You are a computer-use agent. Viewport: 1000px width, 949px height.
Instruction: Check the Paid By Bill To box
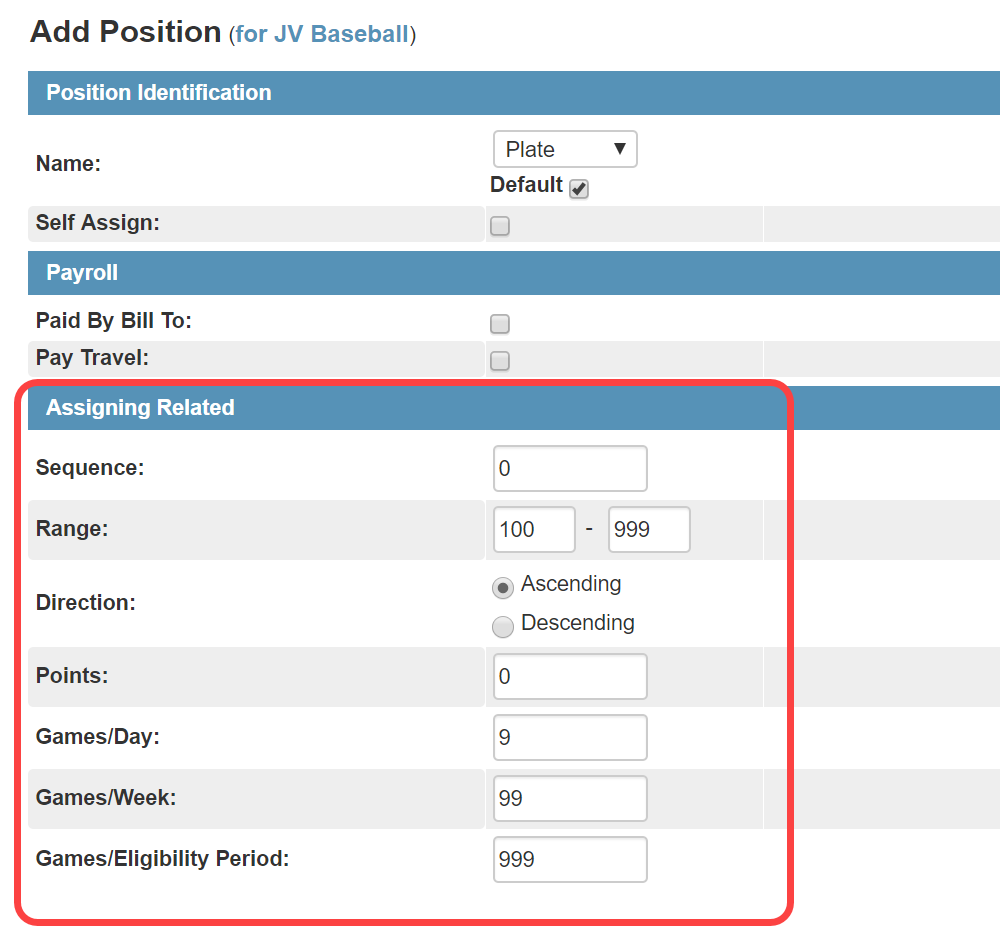[x=499, y=324]
